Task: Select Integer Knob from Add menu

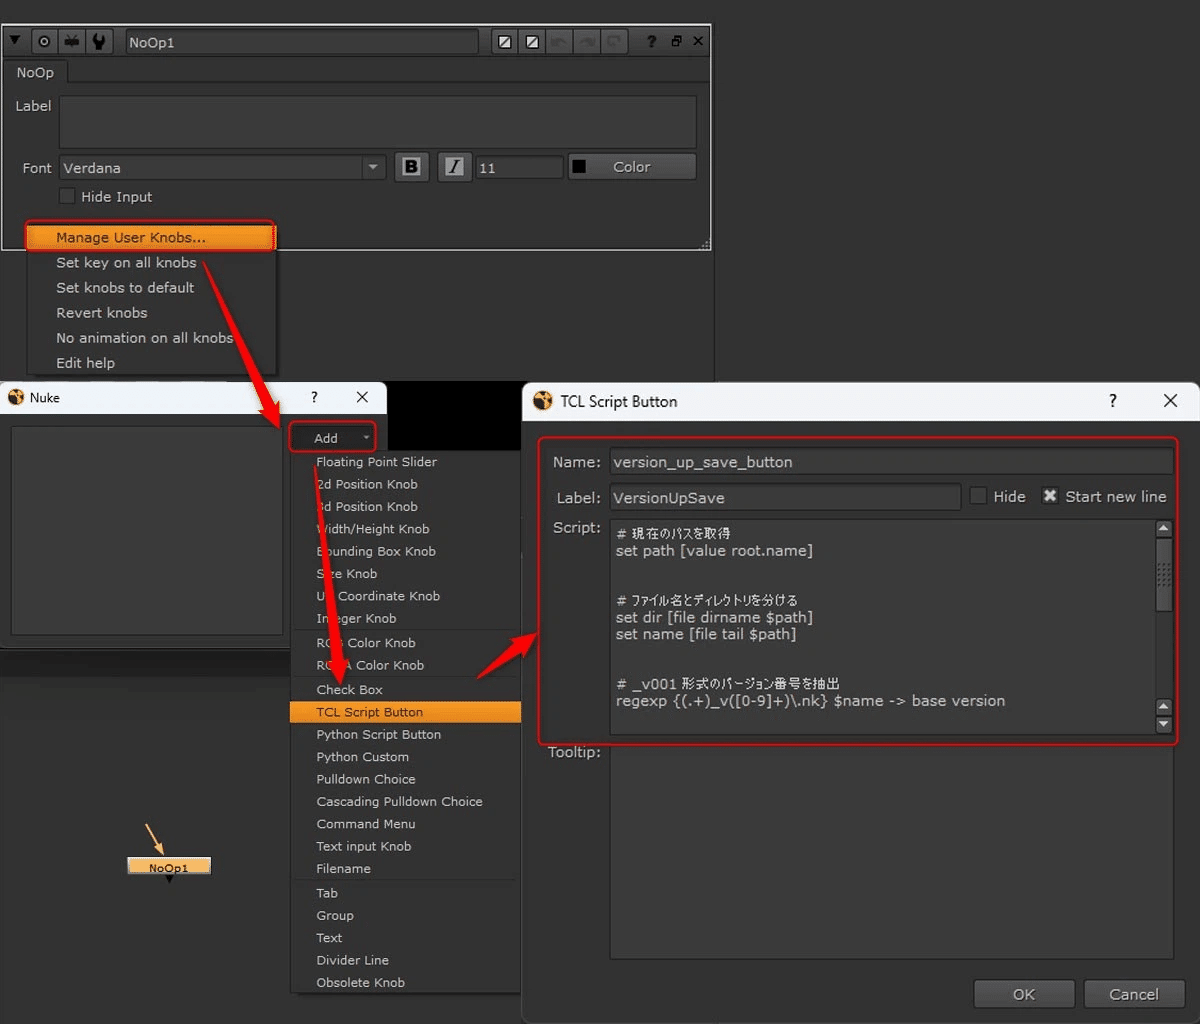Action: pos(405,619)
